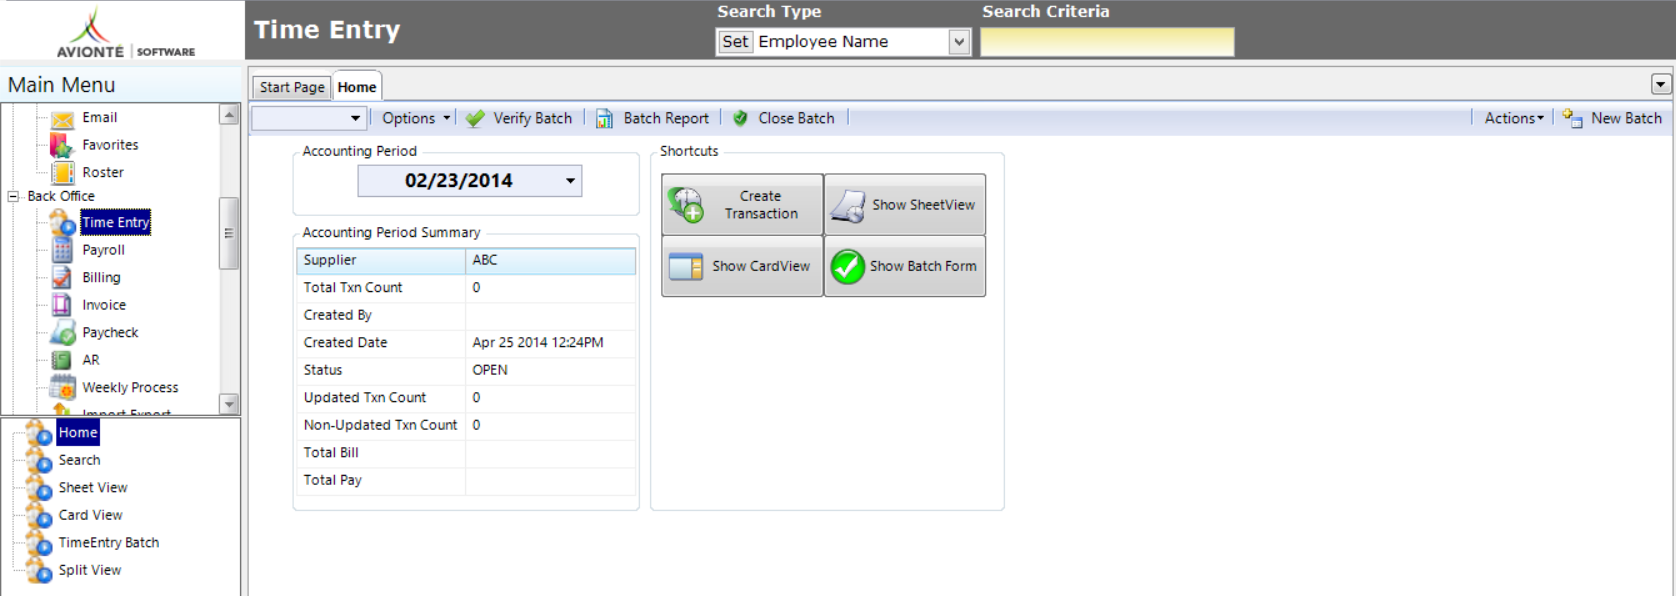Click the Supplier row value ABC
1676x596 pixels.
[x=485, y=260]
